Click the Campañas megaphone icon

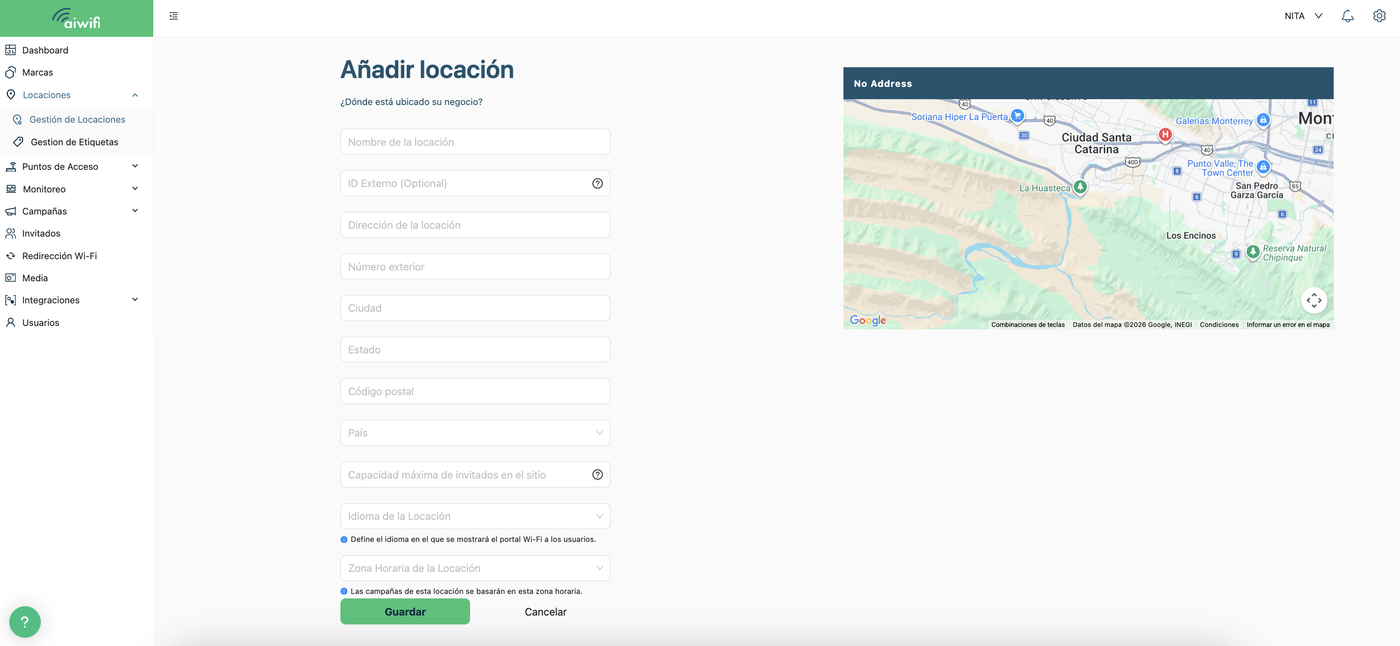point(11,211)
